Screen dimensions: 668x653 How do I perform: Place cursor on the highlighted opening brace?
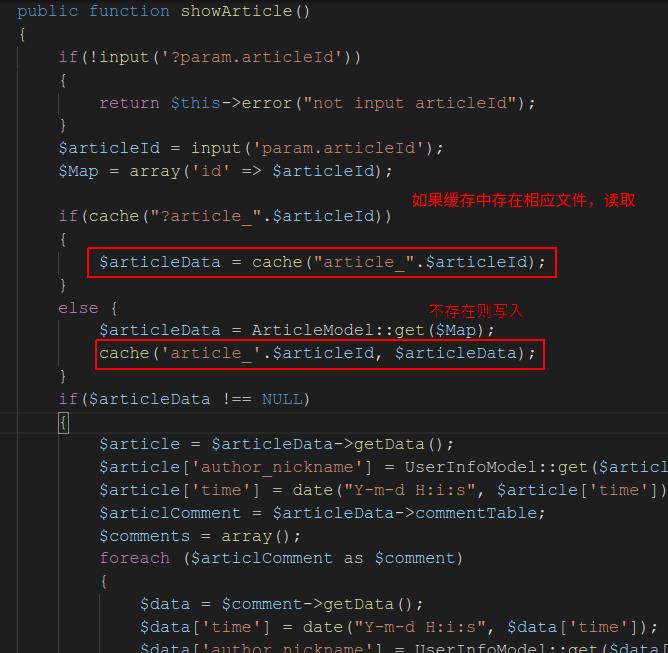[x=63, y=423]
